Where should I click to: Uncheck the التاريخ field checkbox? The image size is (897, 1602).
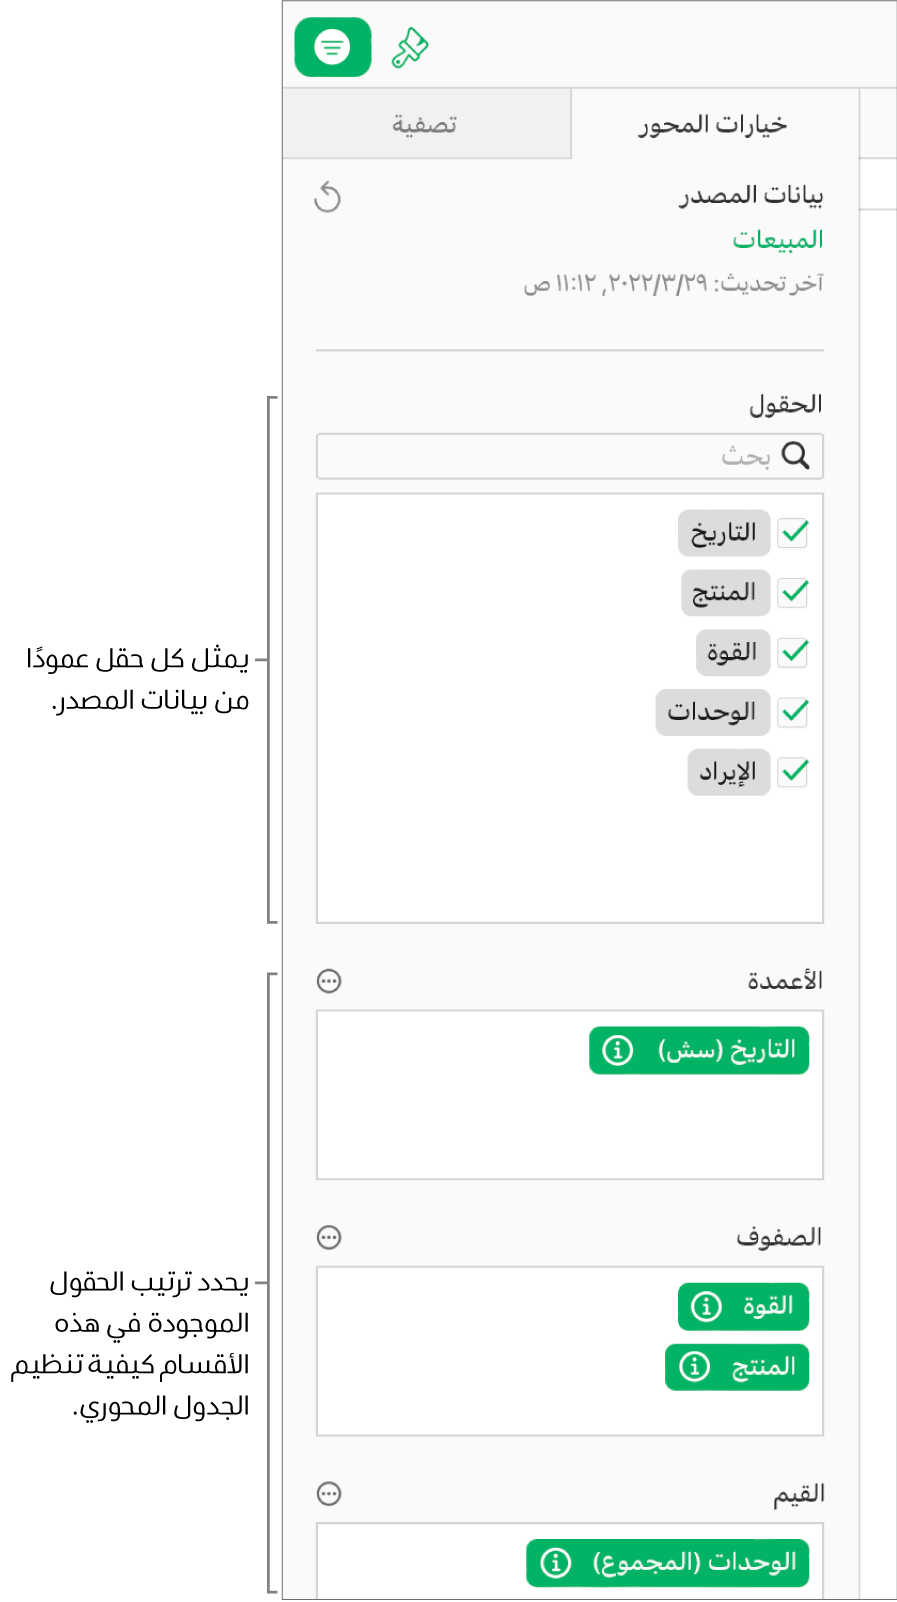click(792, 532)
